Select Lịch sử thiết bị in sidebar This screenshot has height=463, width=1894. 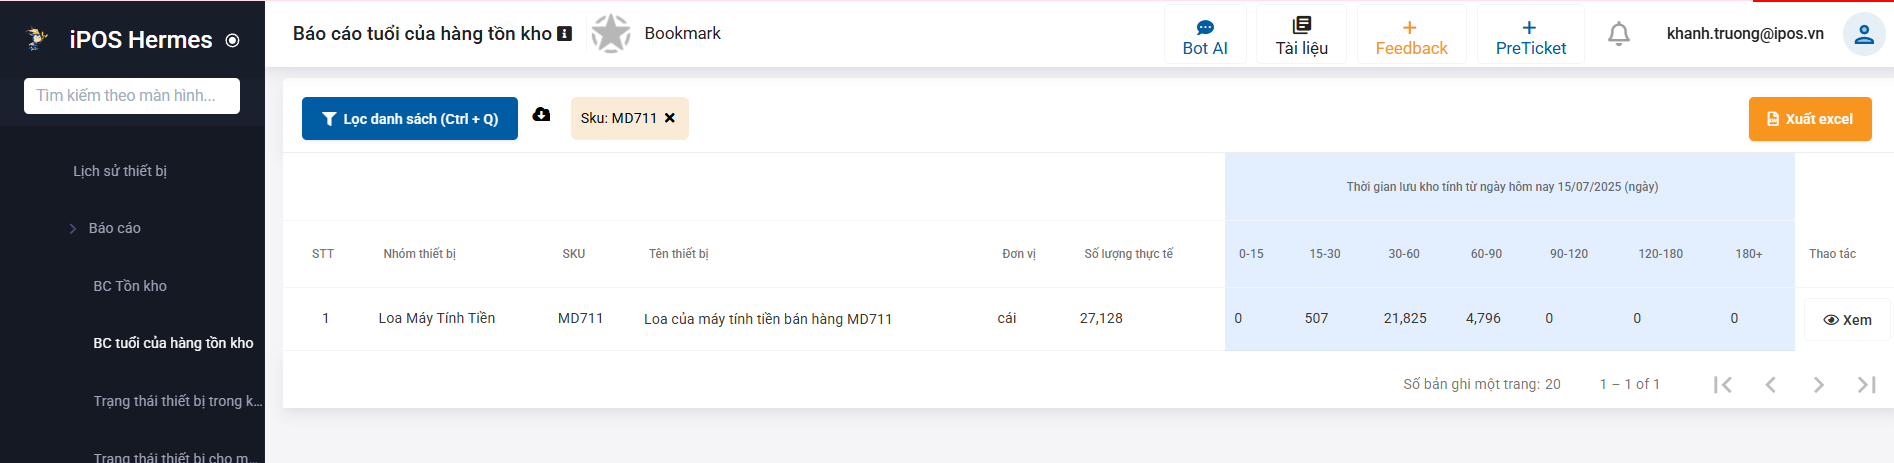click(120, 171)
